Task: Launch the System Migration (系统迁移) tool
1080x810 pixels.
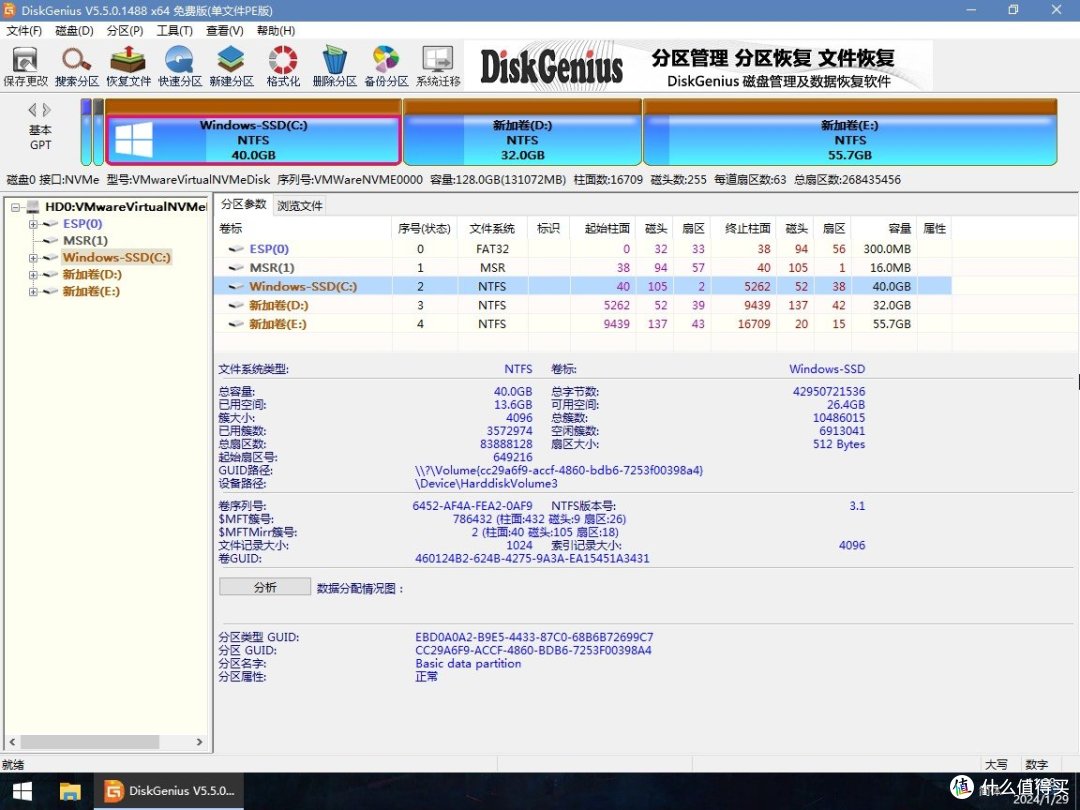Action: pyautogui.click(x=438, y=66)
